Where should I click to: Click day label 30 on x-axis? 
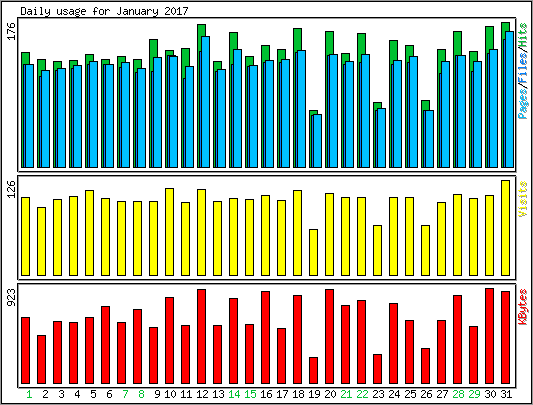pyautogui.click(x=490, y=394)
